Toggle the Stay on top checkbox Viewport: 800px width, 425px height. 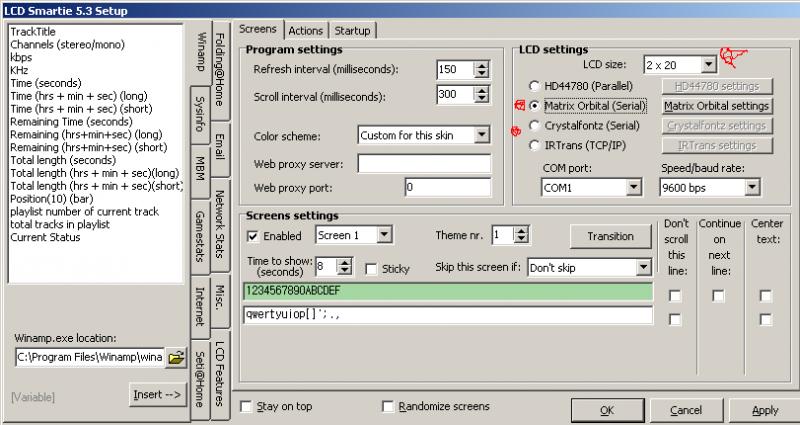(247, 407)
